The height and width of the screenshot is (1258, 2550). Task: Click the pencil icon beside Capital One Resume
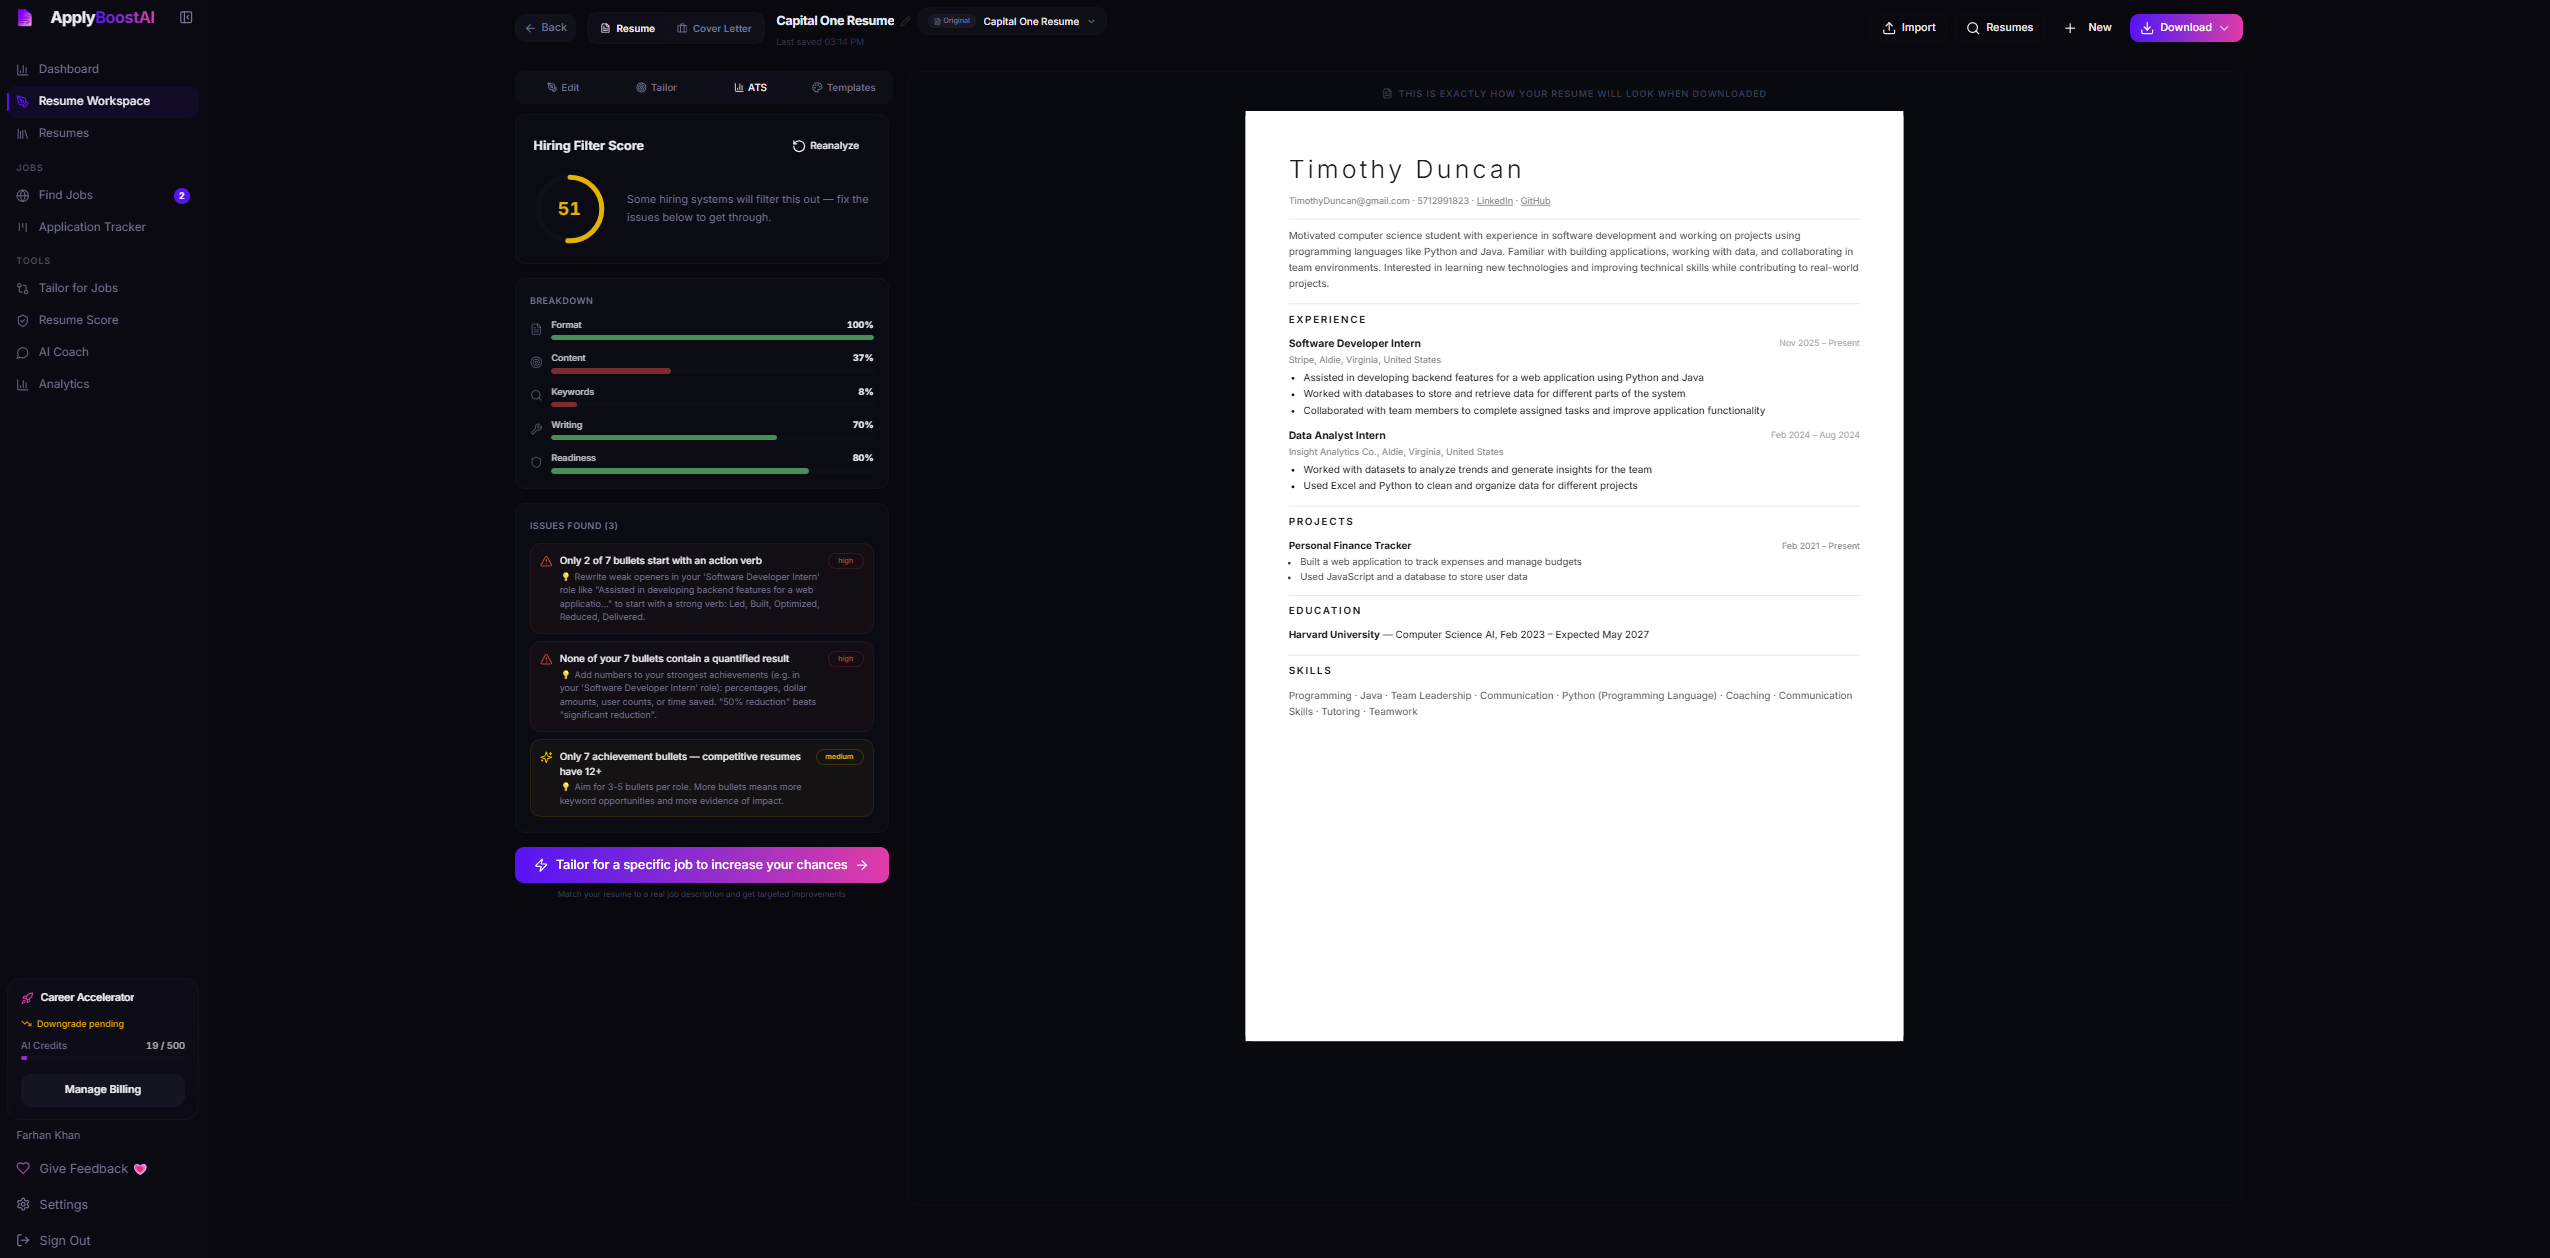(x=905, y=21)
